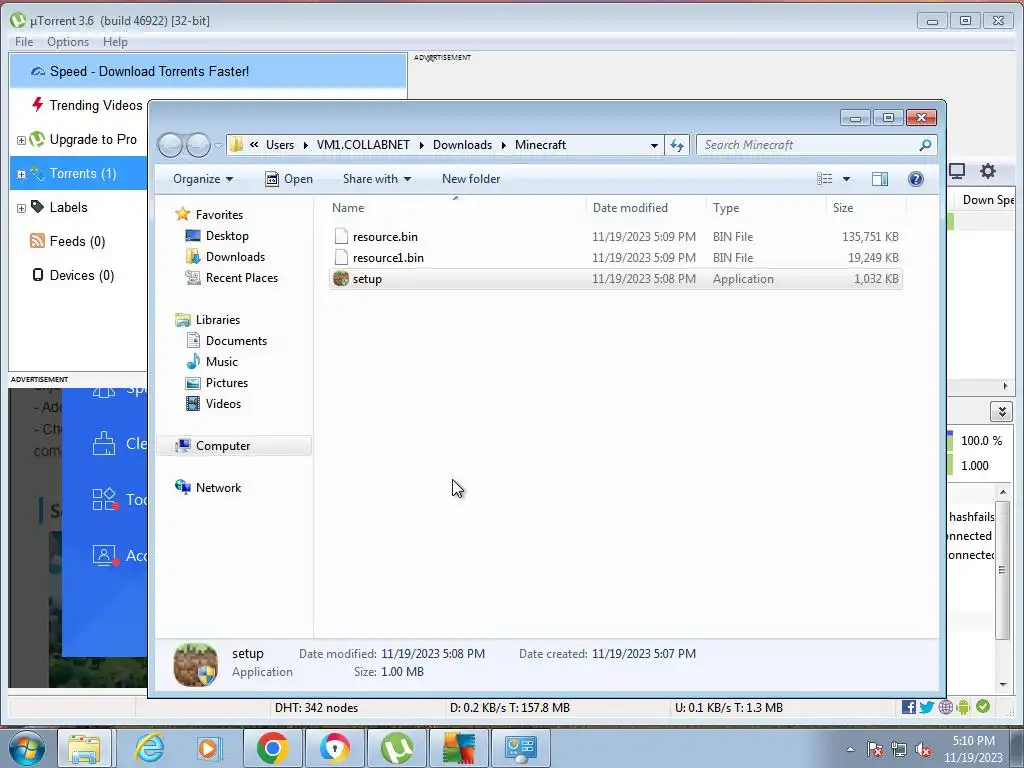The width and height of the screenshot is (1024, 768).
Task: Click the taskbar clock showing 5:10 PM
Action: tap(973, 749)
